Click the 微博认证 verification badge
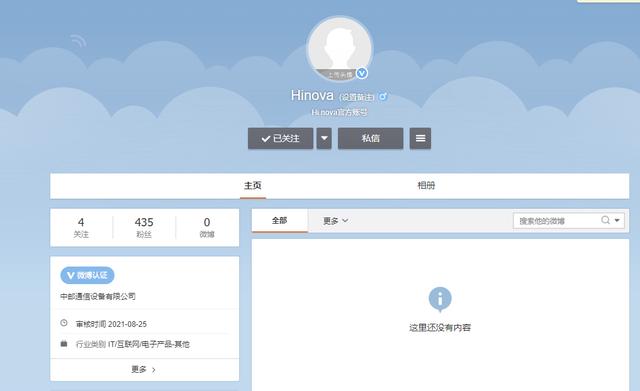This screenshot has width=640, height=391. [x=87, y=275]
